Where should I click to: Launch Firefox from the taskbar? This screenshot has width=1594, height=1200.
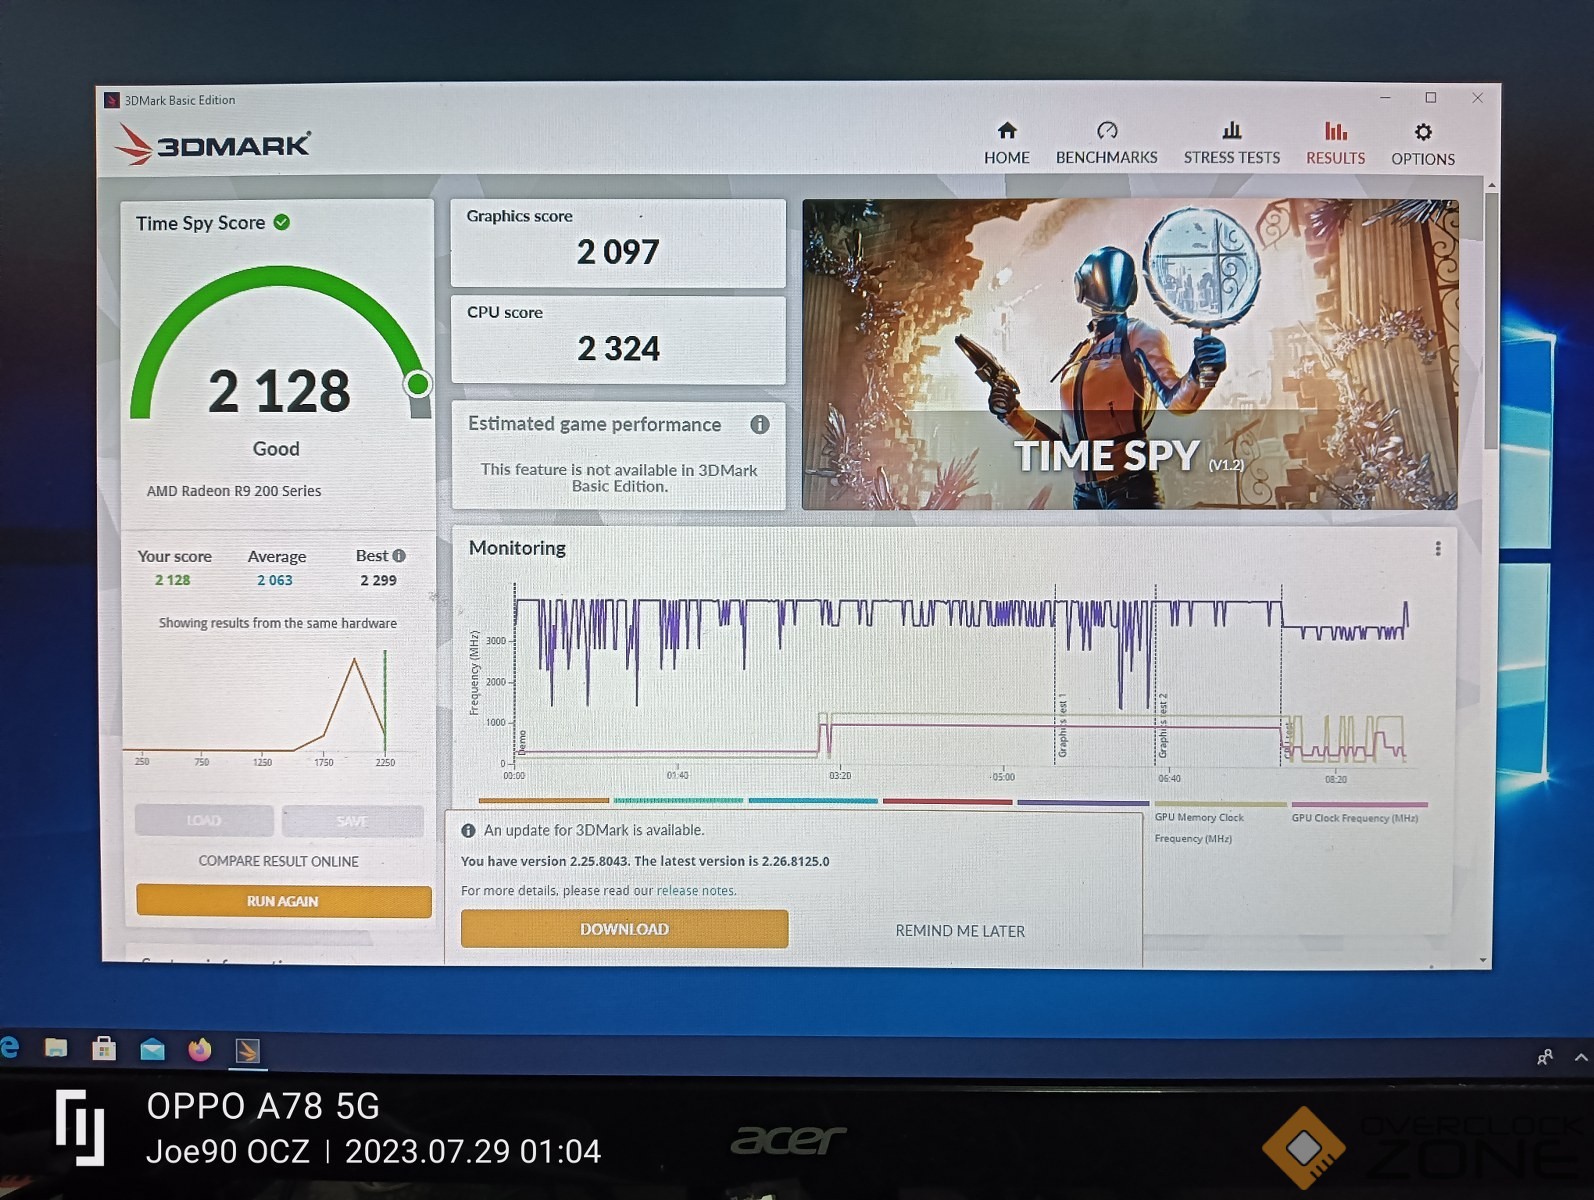pos(200,1050)
